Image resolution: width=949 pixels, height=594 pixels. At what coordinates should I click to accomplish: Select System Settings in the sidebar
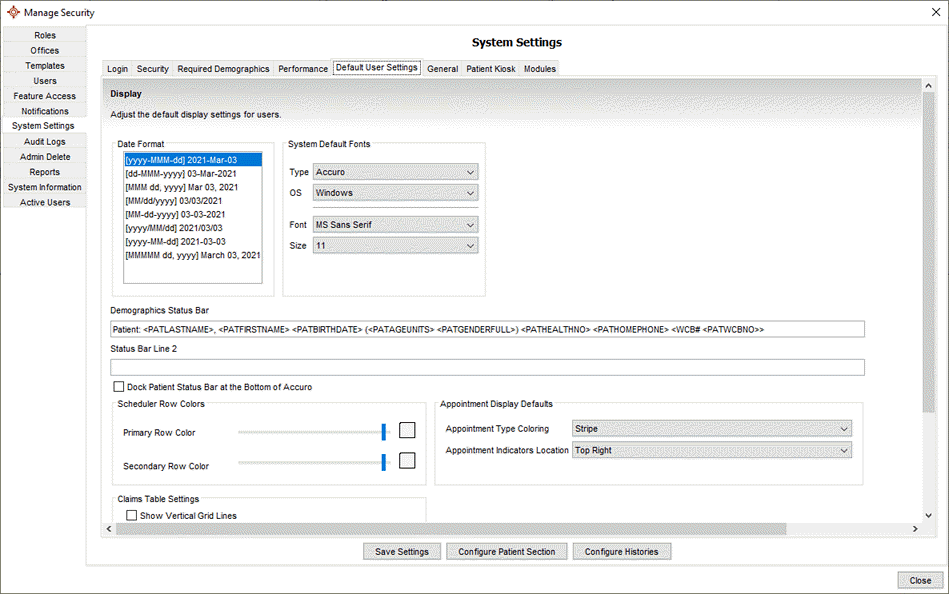coord(44,126)
